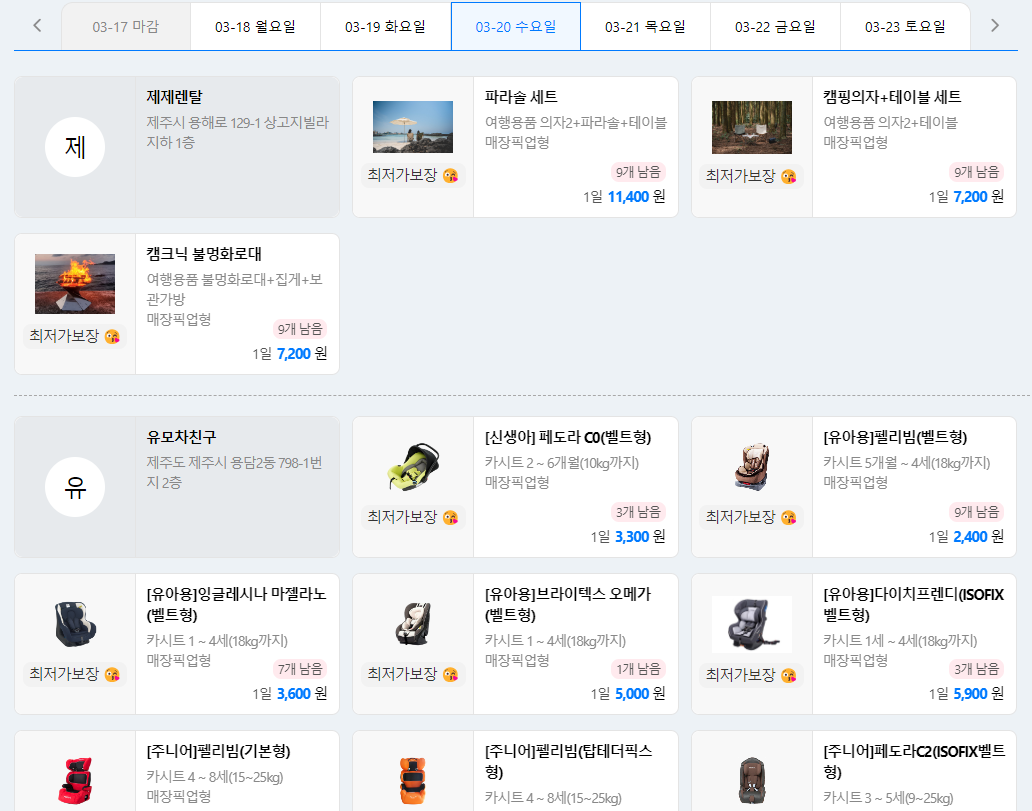Select the 03-23 토요일 tab
Screen dimensions: 1032x811
(906, 27)
